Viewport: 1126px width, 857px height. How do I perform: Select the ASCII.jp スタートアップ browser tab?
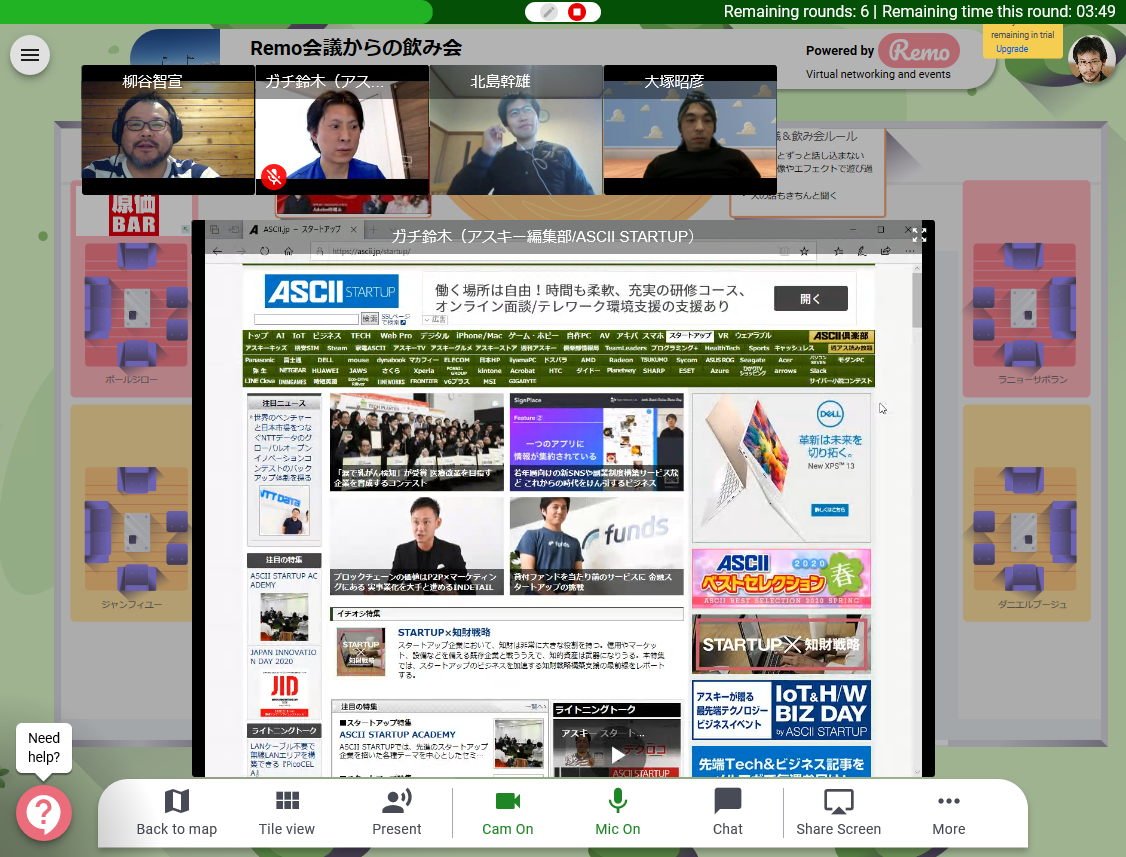[x=302, y=230]
